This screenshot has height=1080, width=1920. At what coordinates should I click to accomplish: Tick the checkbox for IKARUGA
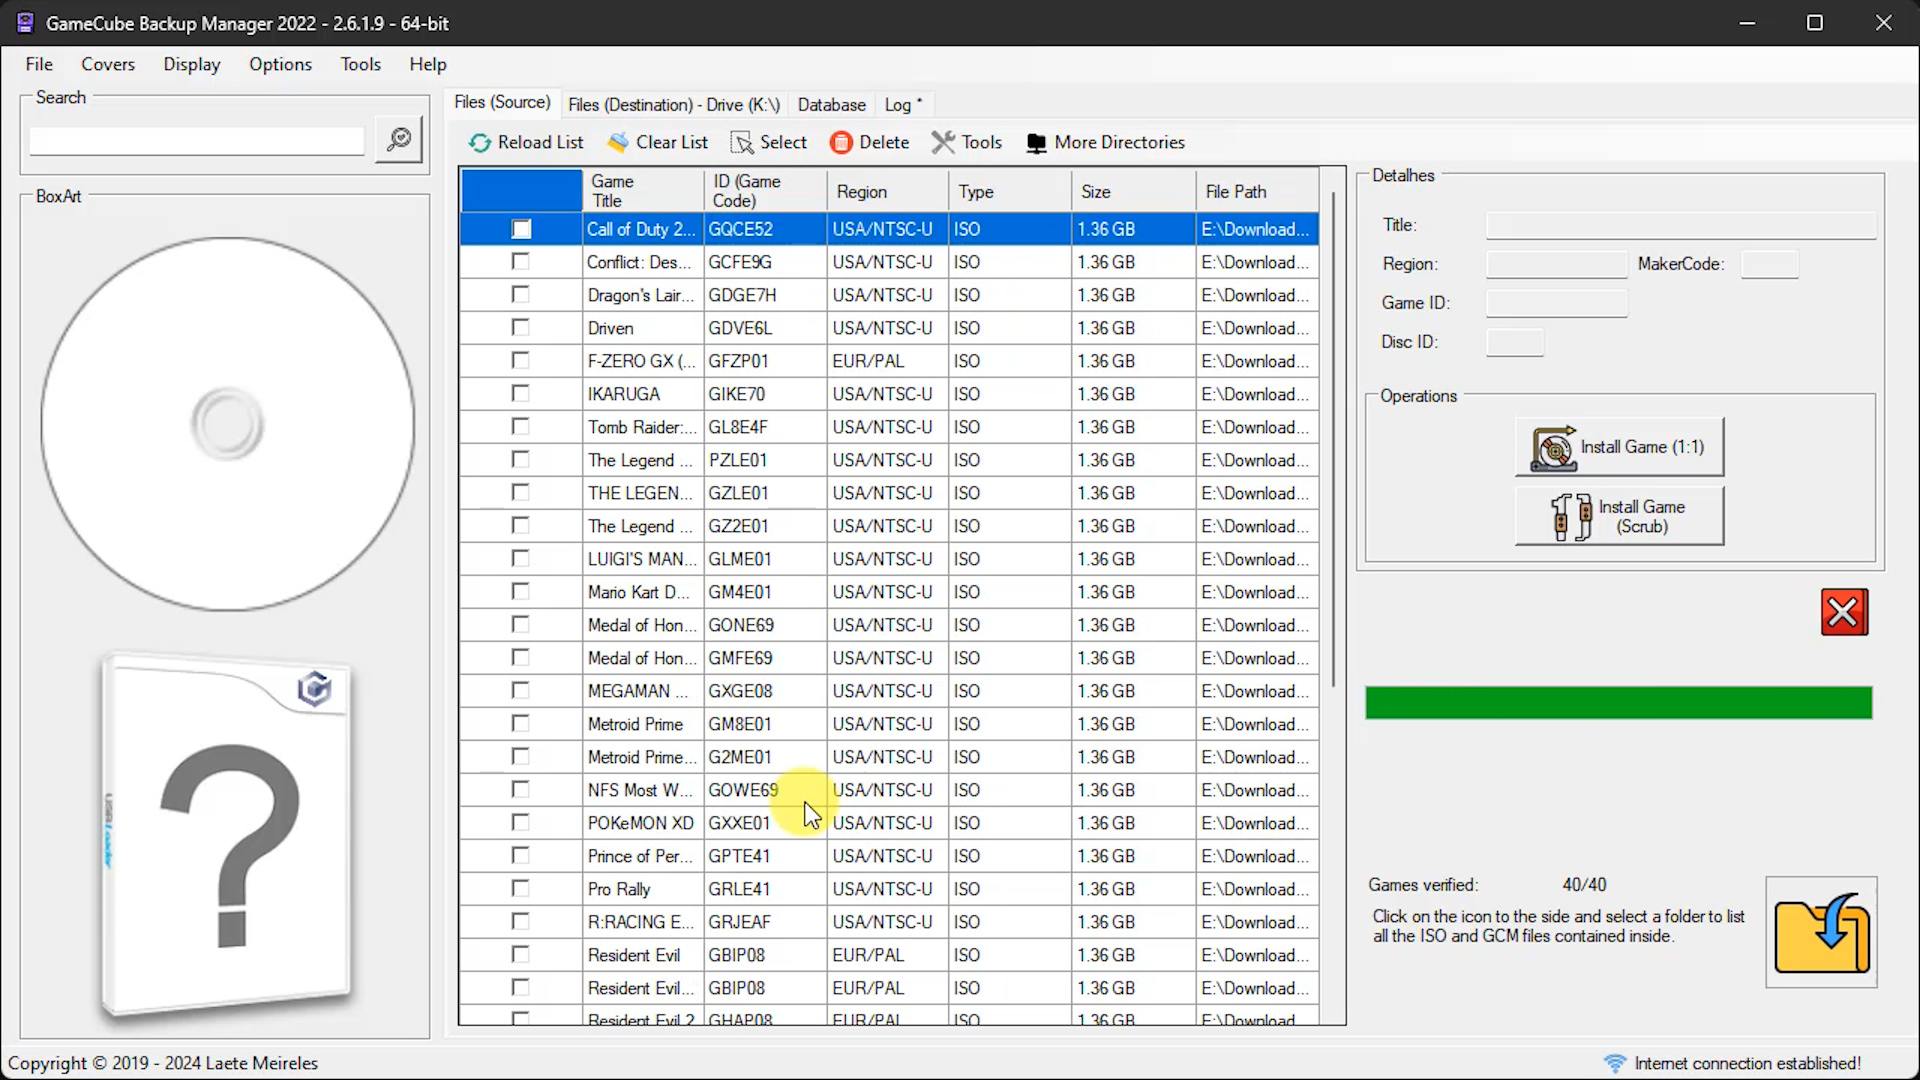[x=520, y=394]
